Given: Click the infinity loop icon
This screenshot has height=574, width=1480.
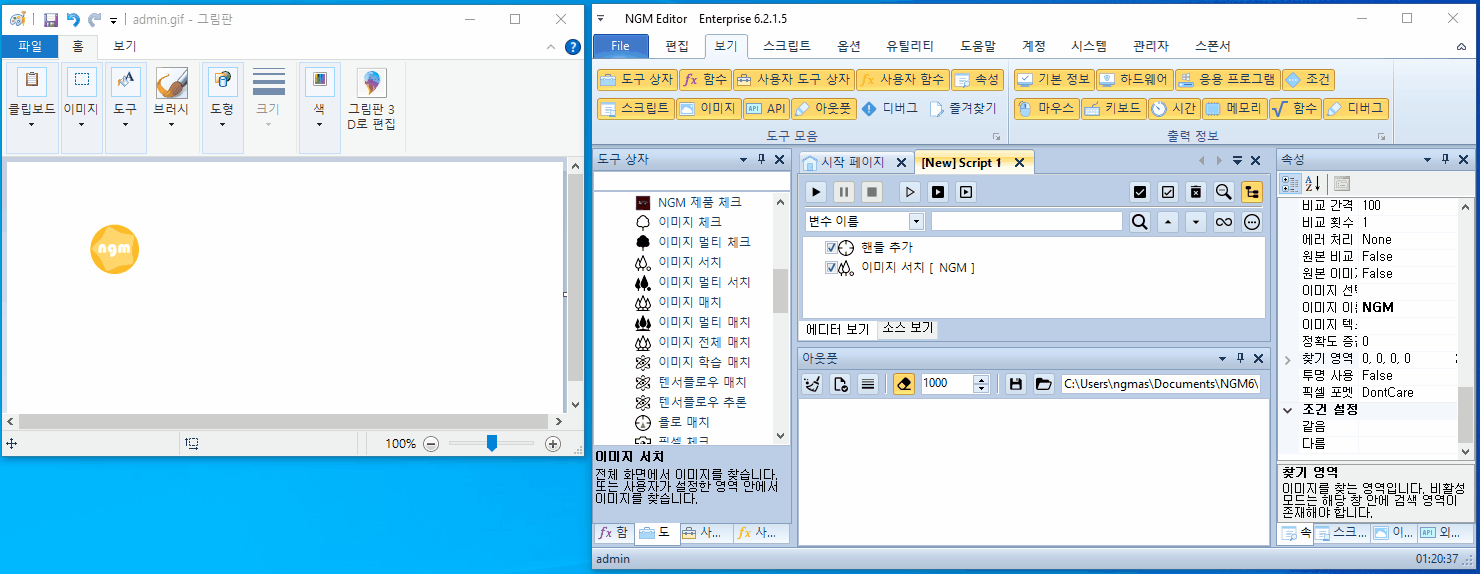Looking at the screenshot, I should coord(1223,222).
